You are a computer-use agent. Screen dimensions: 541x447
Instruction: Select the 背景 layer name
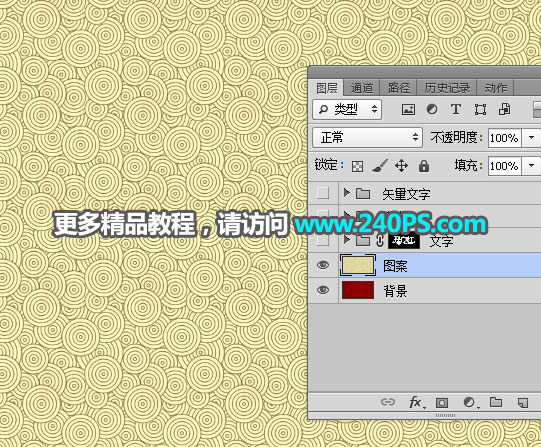[395, 291]
